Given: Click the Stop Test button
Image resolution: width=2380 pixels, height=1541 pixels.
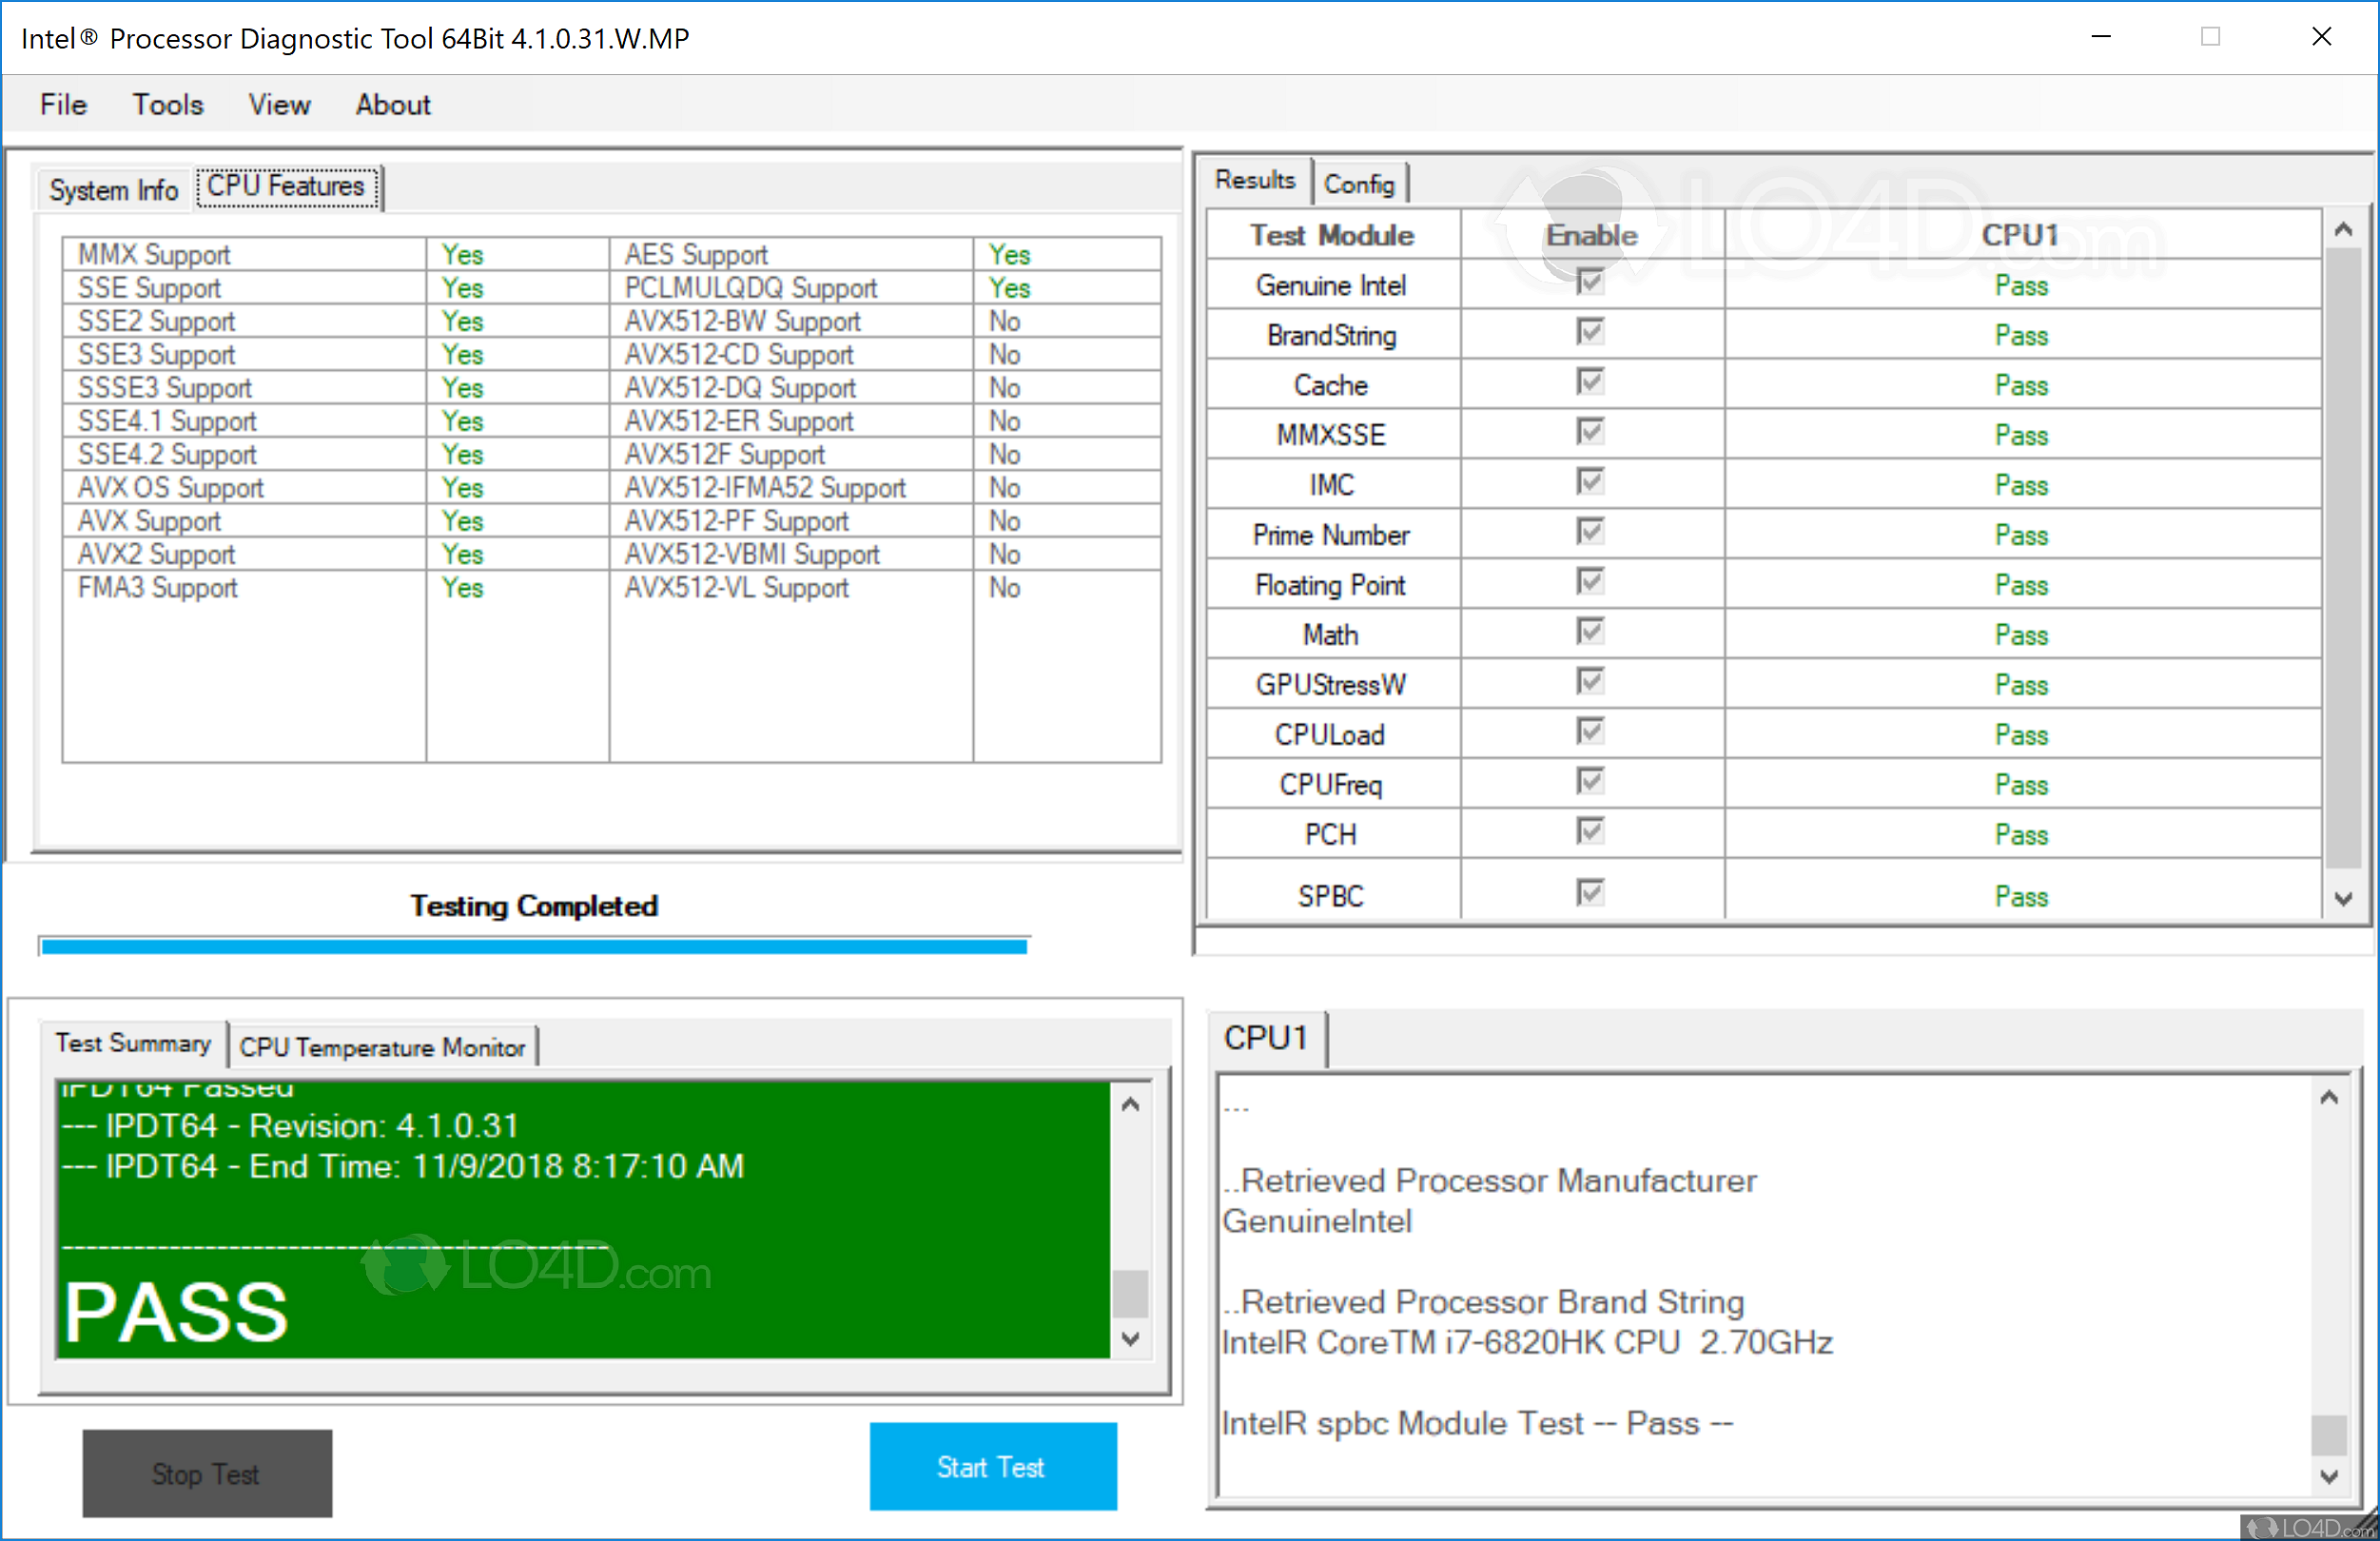Looking at the screenshot, I should [206, 1472].
